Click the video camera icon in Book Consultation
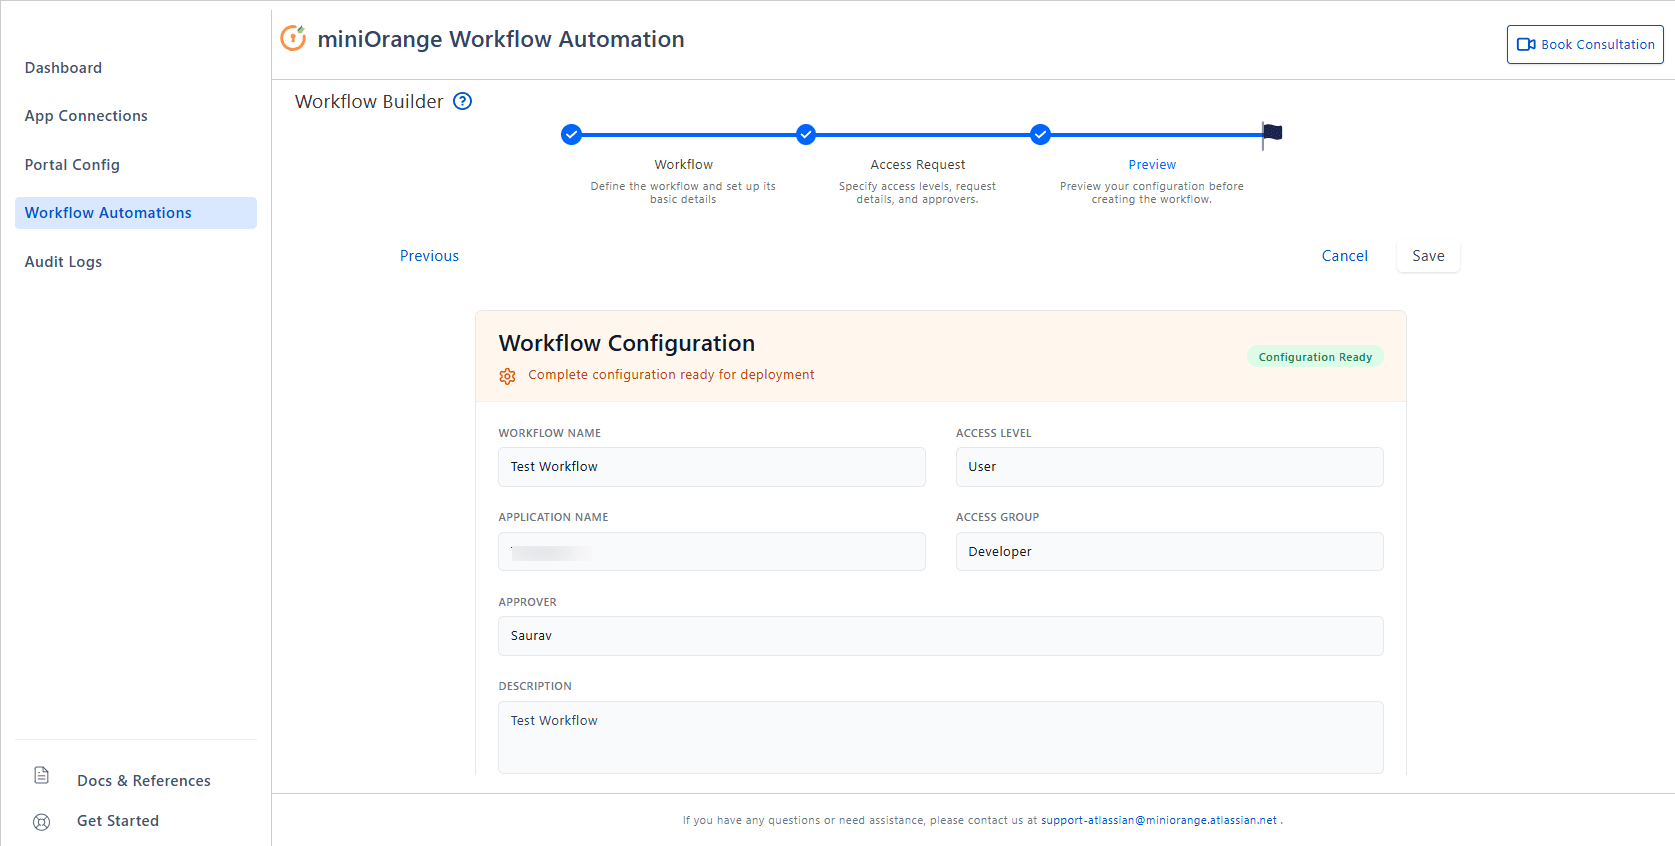 coord(1526,44)
